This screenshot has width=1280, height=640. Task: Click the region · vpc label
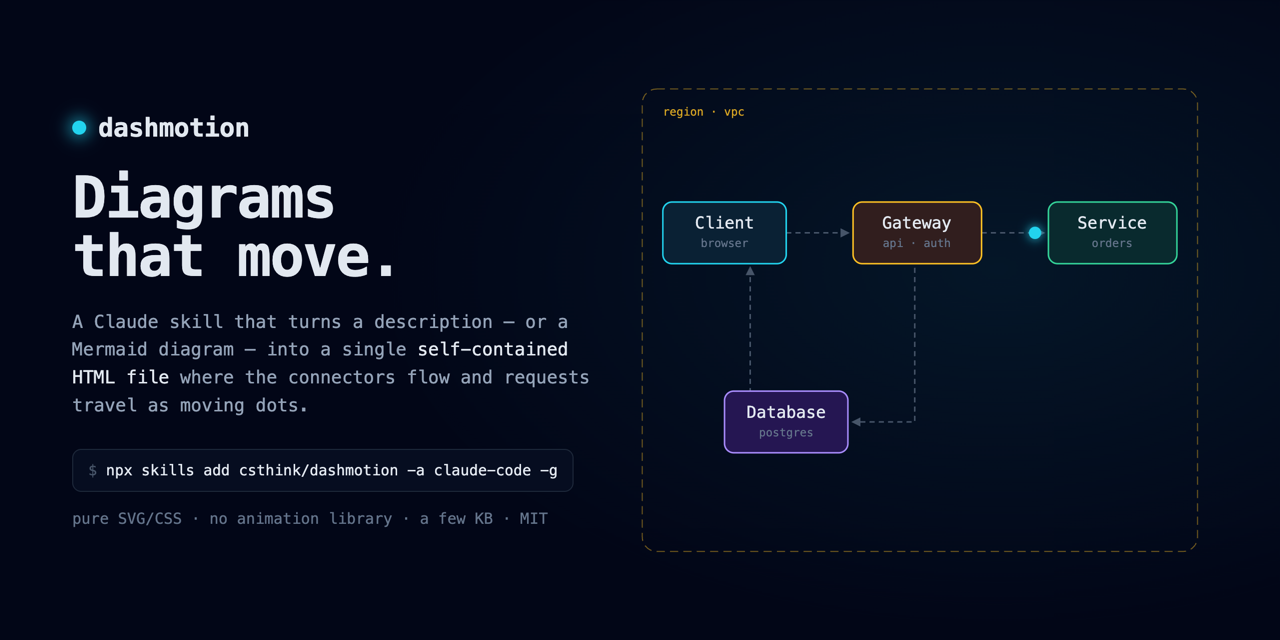point(704,112)
